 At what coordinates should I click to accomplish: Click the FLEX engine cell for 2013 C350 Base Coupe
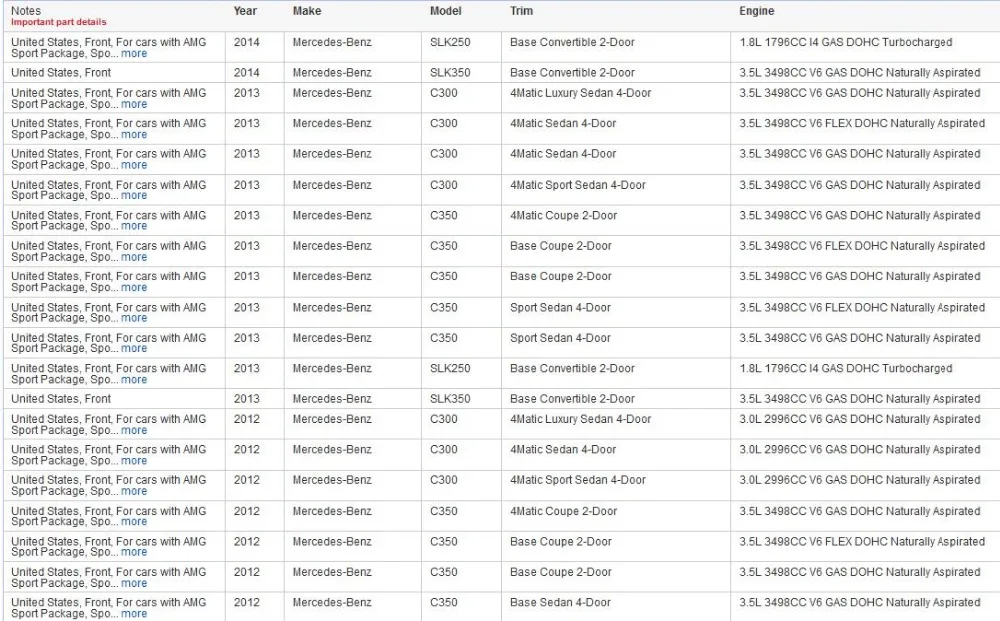point(862,246)
